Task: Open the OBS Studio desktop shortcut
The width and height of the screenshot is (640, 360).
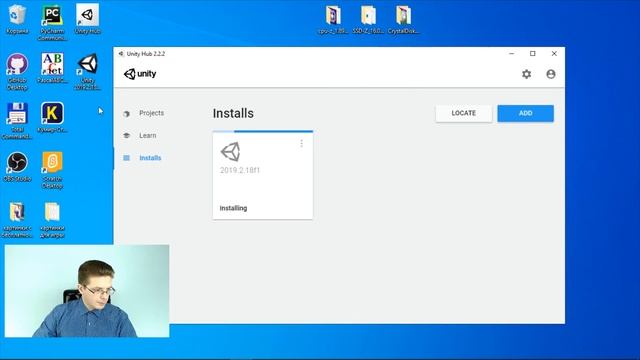Action: (x=17, y=167)
